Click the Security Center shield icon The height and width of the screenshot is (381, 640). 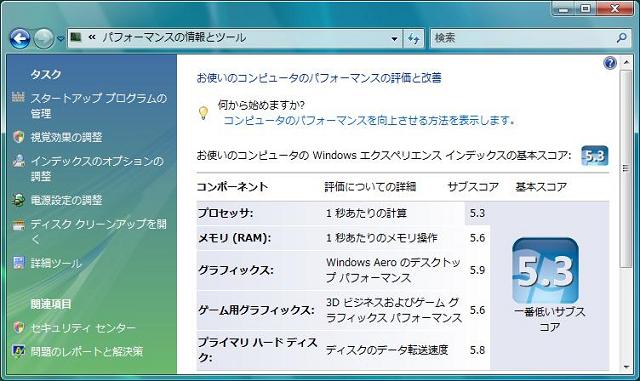pyautogui.click(x=18, y=327)
